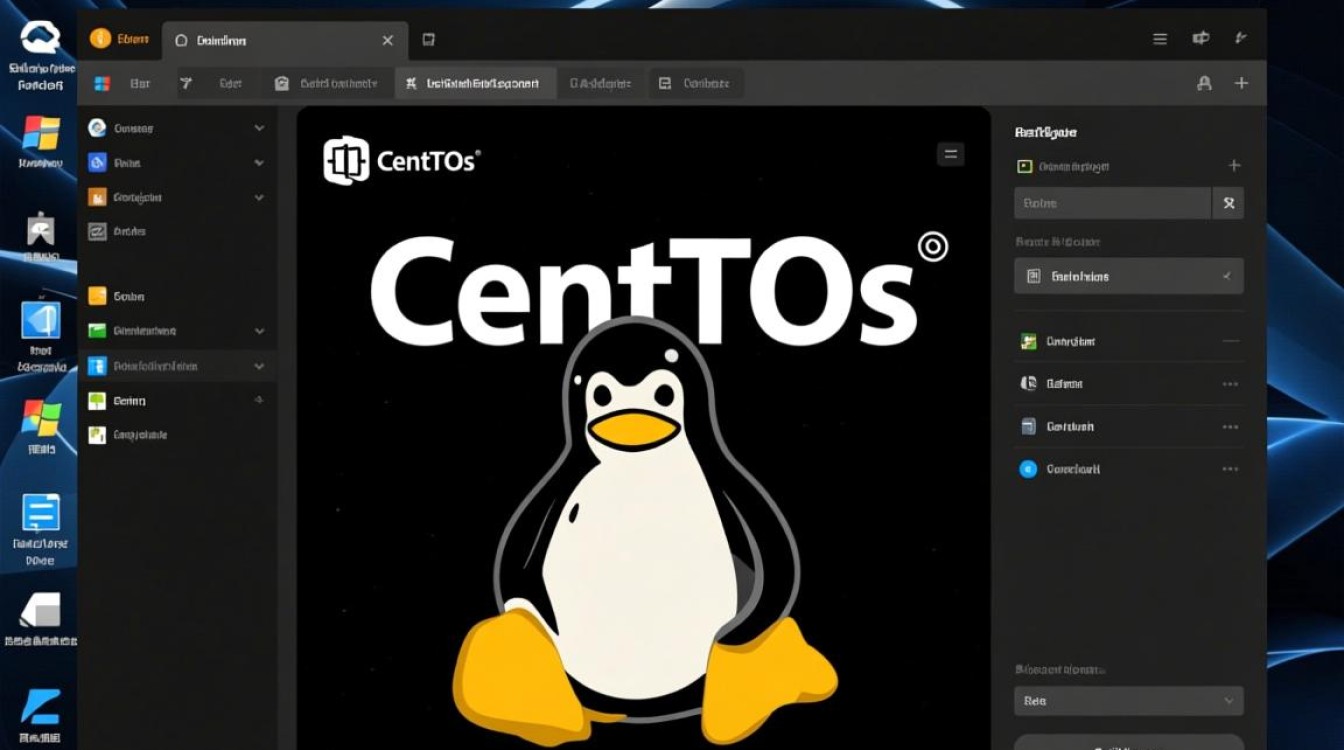Select the highlighted toolbar tab with the X-shaped icon

[x=474, y=84]
